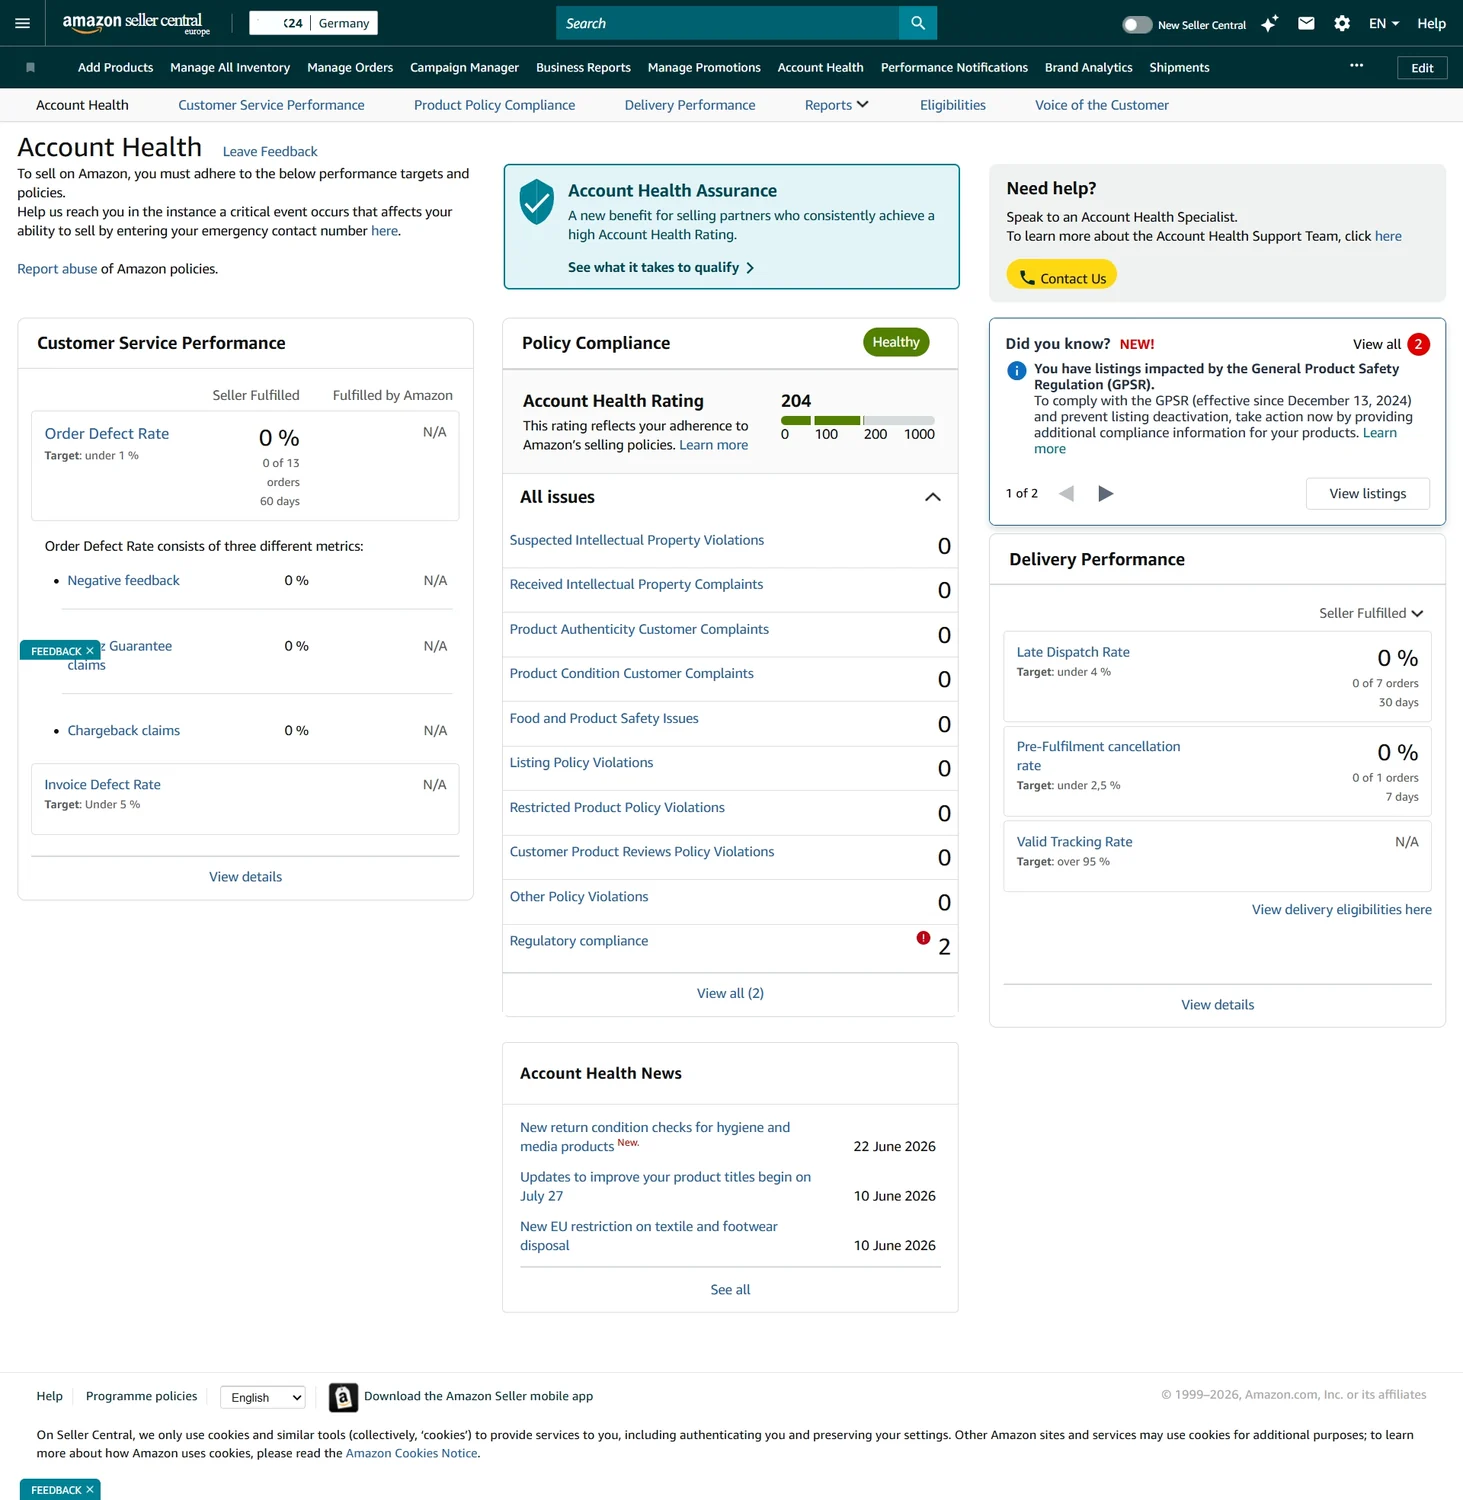Open the Germany marketplace switcher
Screen dimensions: 1463x1500
(313, 23)
